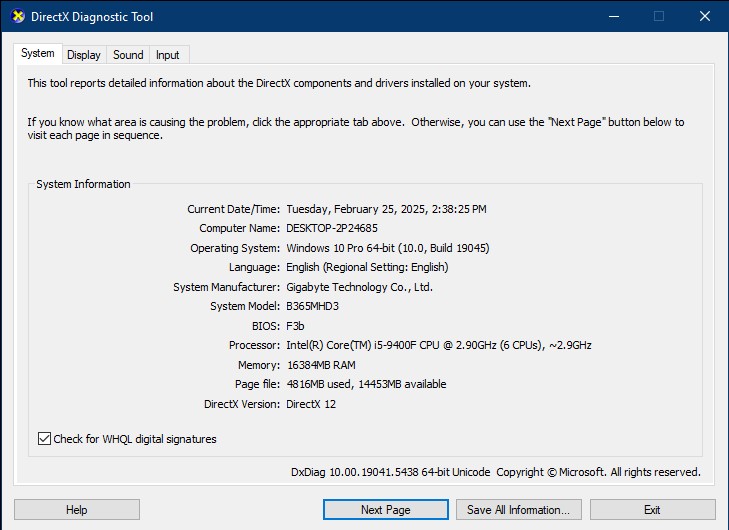This screenshot has width=729, height=530.
Task: Click the Page file usage value
Action: pyautogui.click(x=366, y=384)
